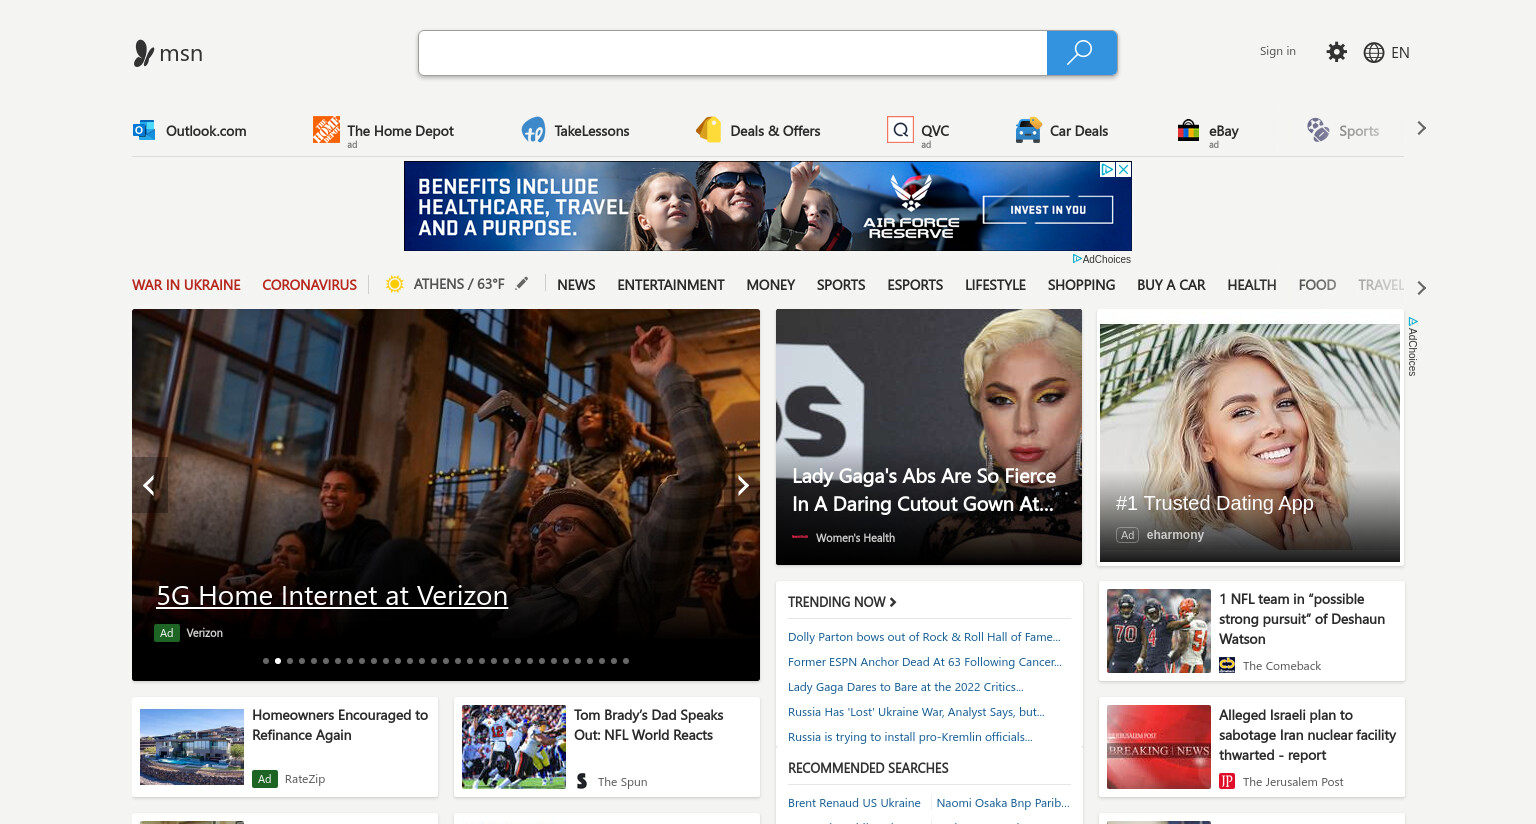Screen dimensions: 1536x824
Task: Click ATHENS / 63°F weather text
Action: point(459,284)
